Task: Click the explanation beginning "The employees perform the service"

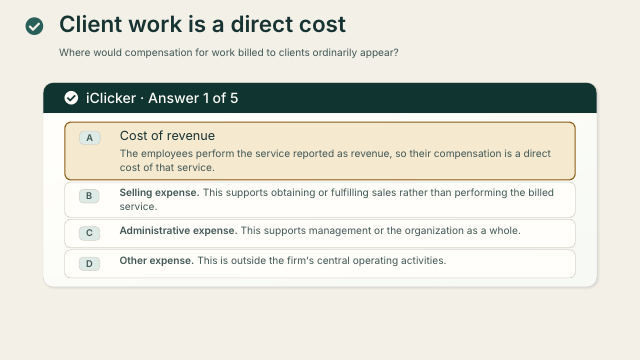Action: [335, 160]
